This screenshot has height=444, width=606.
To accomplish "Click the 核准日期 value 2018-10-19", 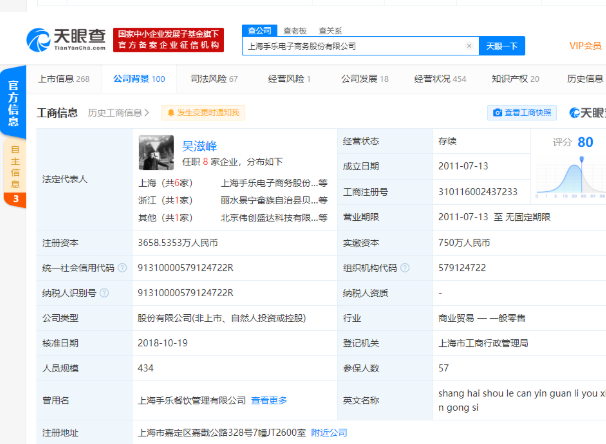I will pyautogui.click(x=162, y=343).
